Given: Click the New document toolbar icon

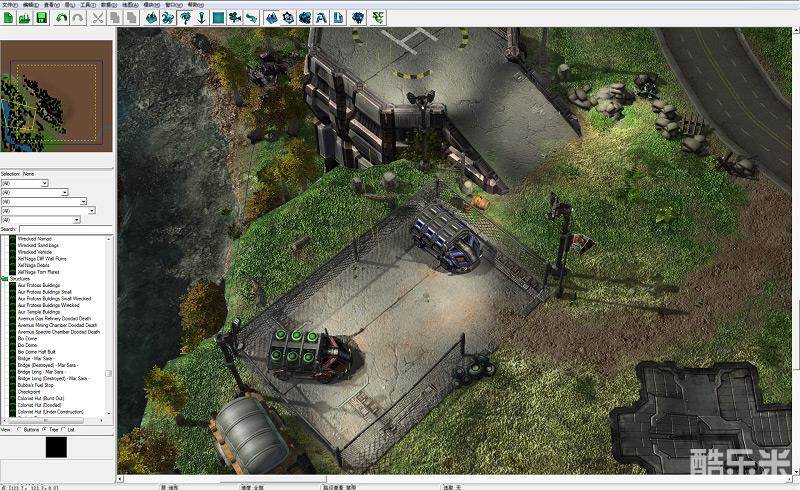Looking at the screenshot, I should click(8, 18).
